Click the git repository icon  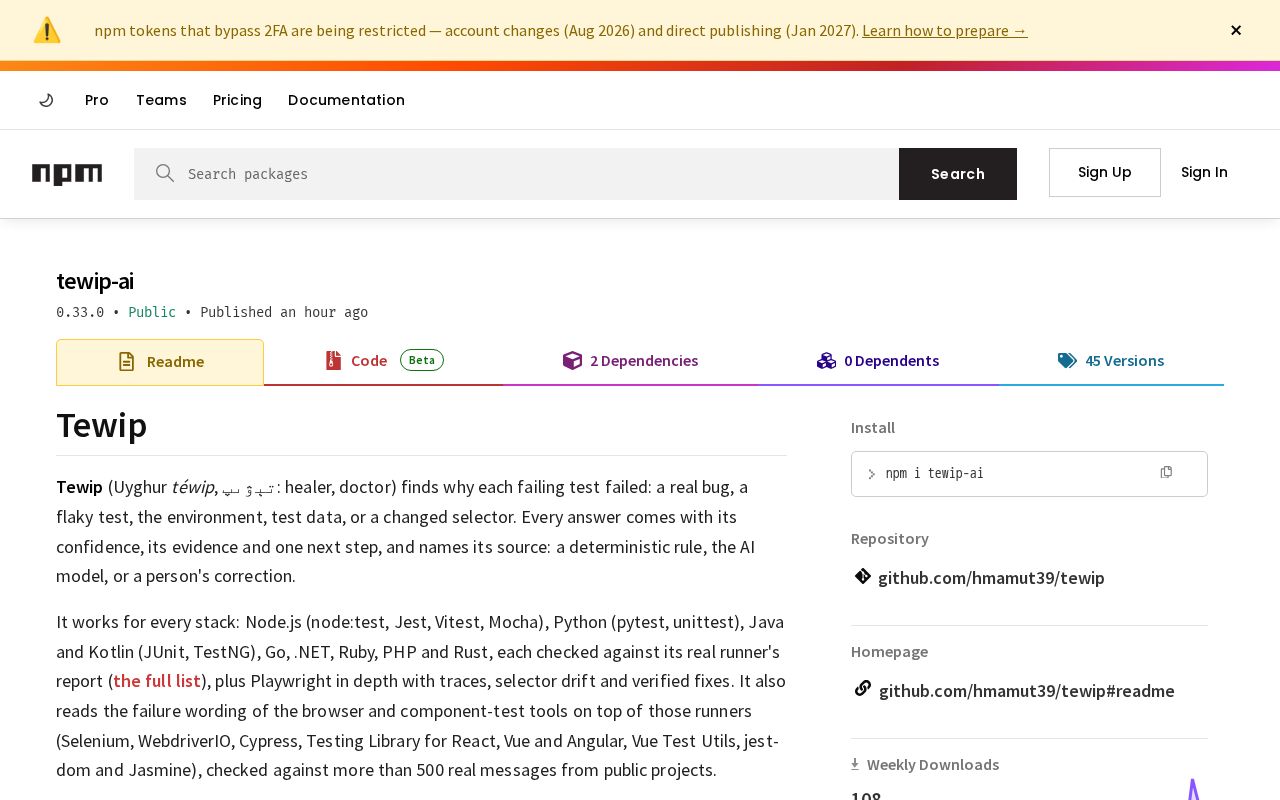pyautogui.click(x=862, y=576)
